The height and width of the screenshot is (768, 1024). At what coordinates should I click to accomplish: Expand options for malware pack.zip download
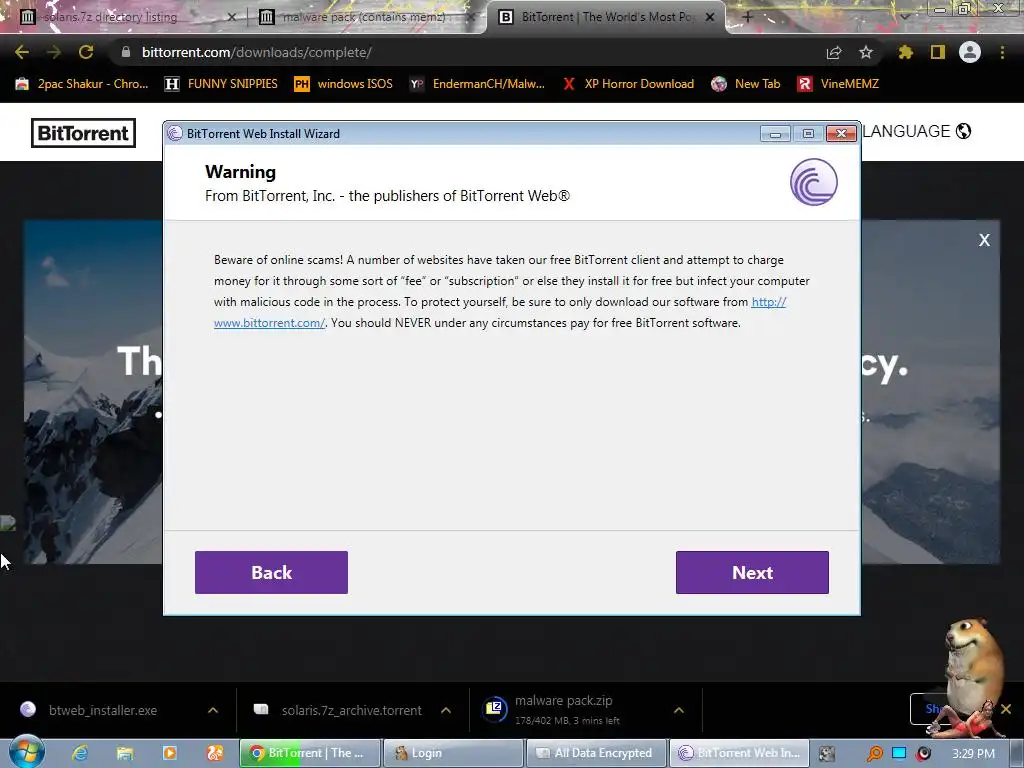[679, 710]
